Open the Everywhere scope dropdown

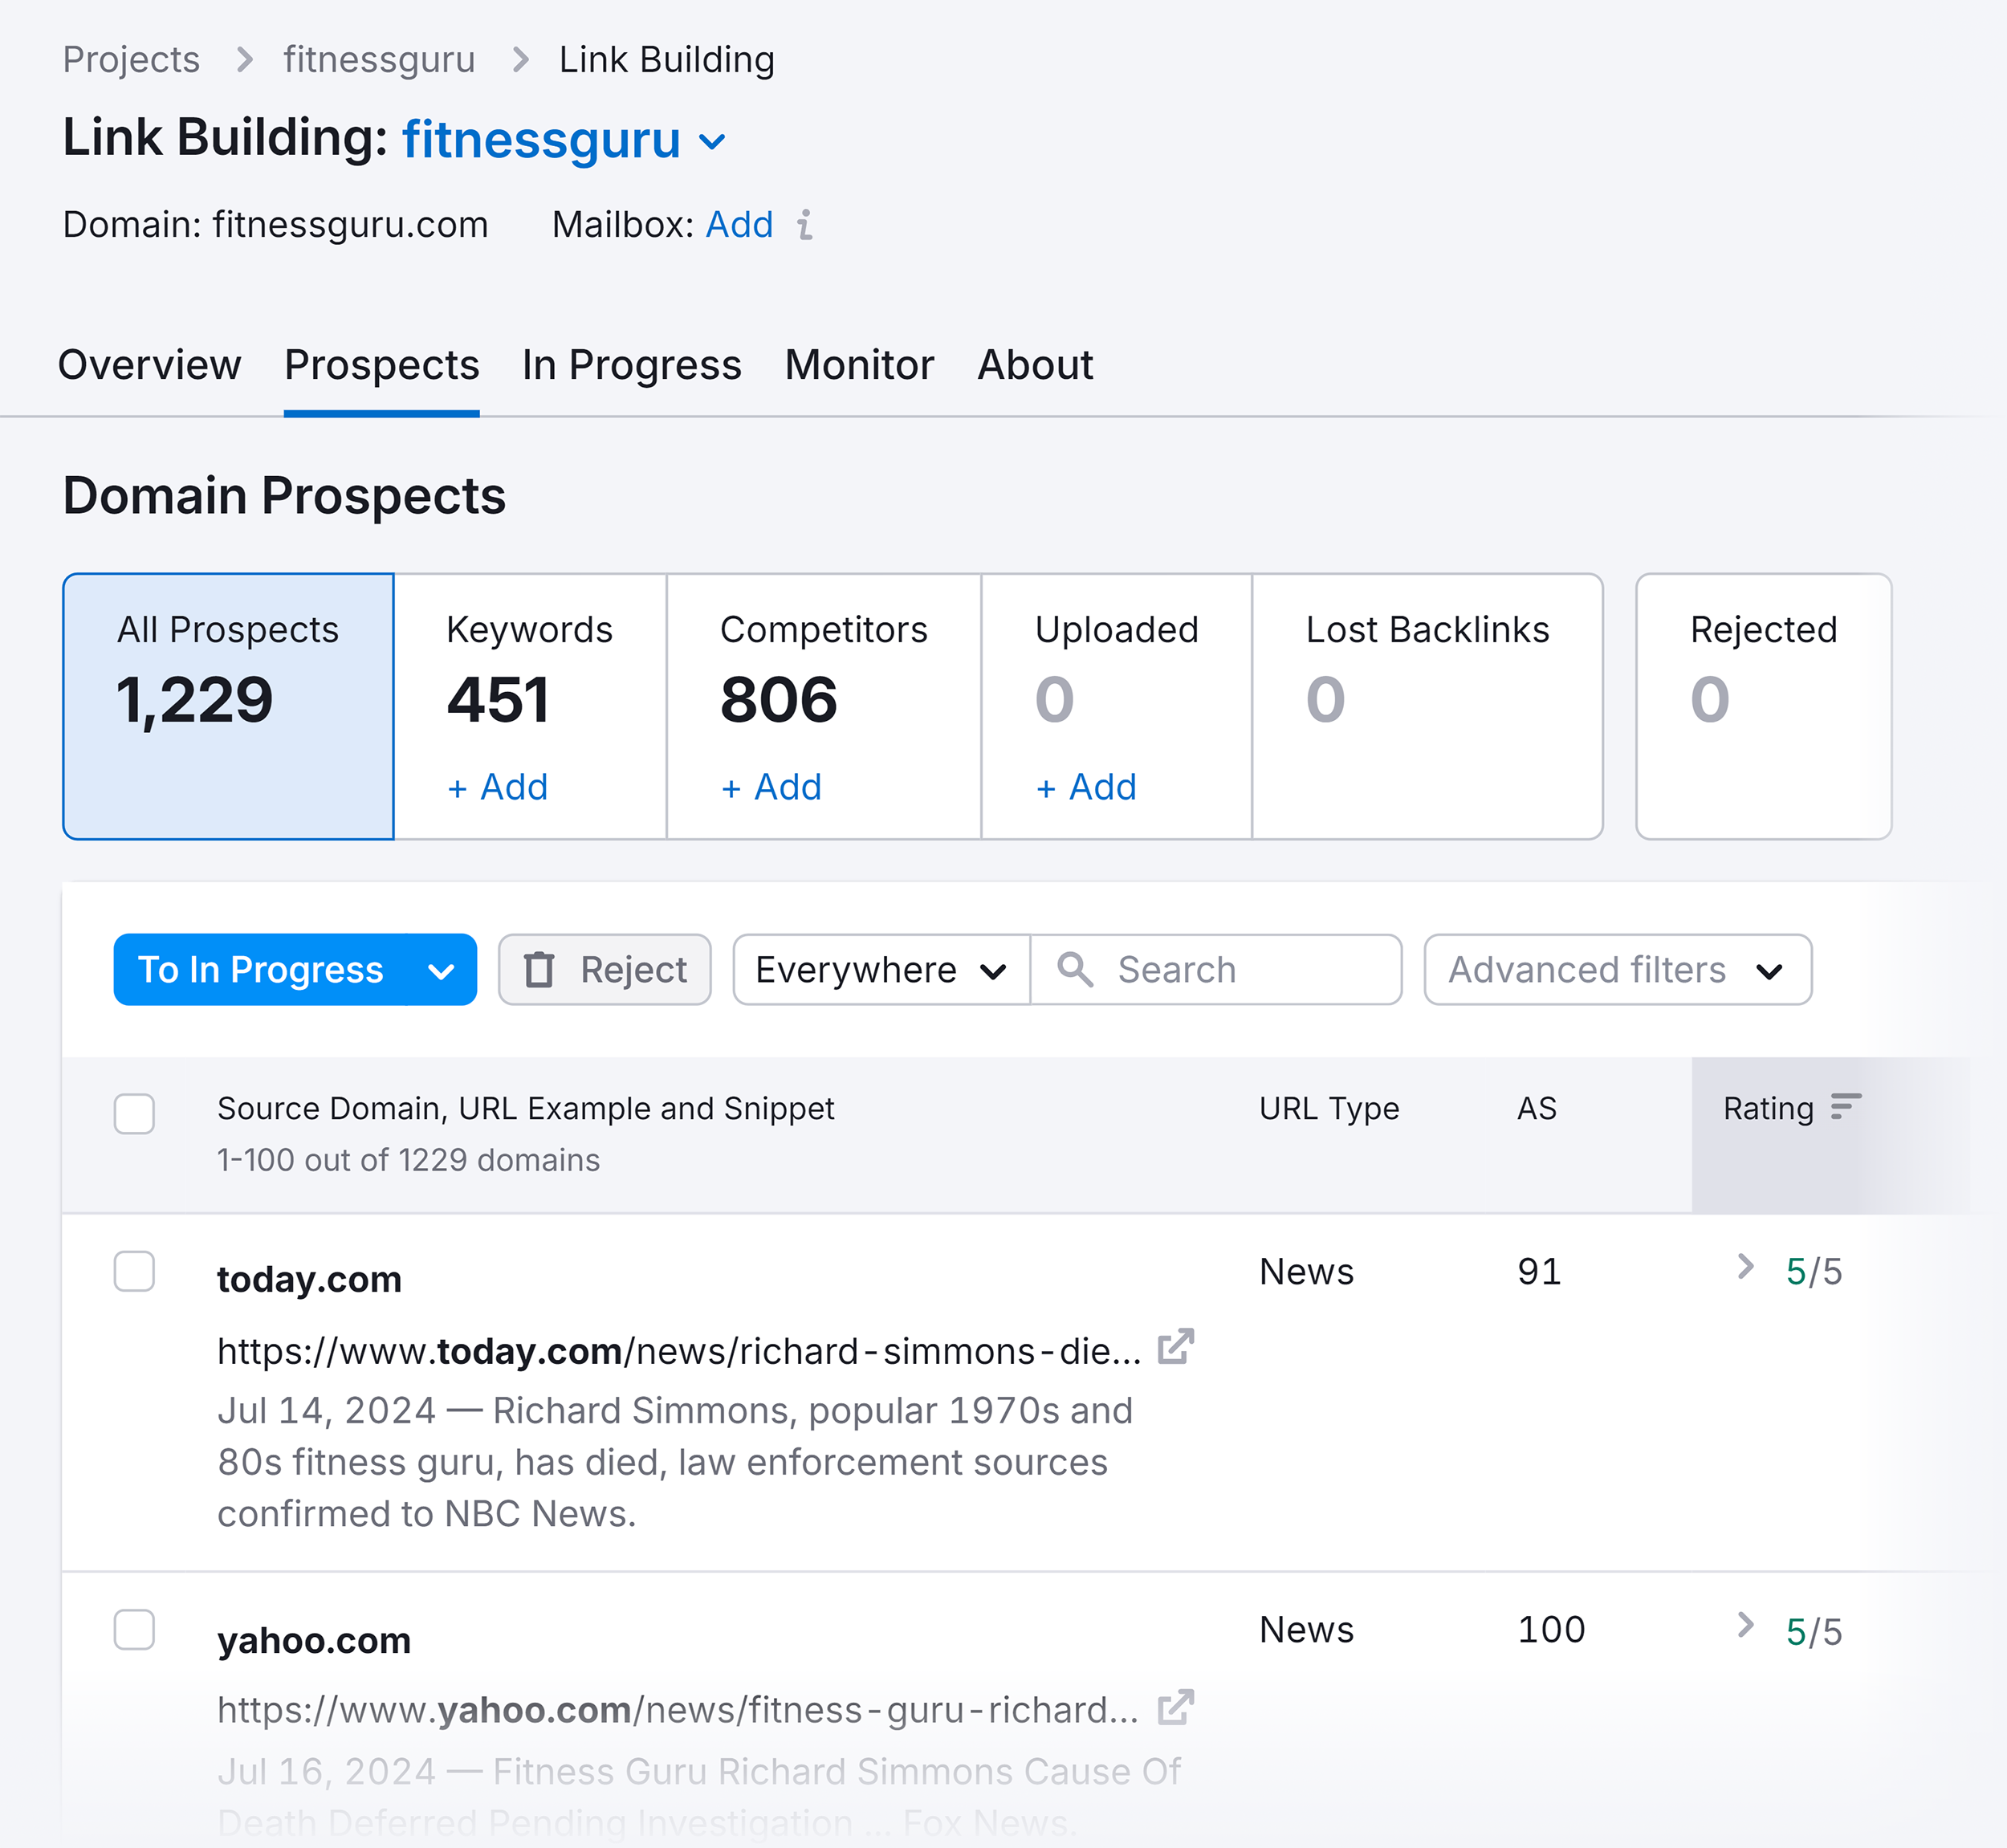pos(881,969)
